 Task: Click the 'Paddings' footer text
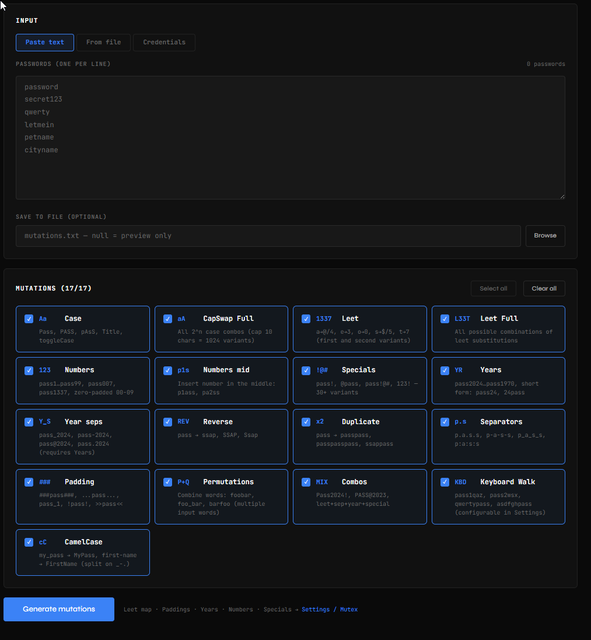(x=176, y=609)
